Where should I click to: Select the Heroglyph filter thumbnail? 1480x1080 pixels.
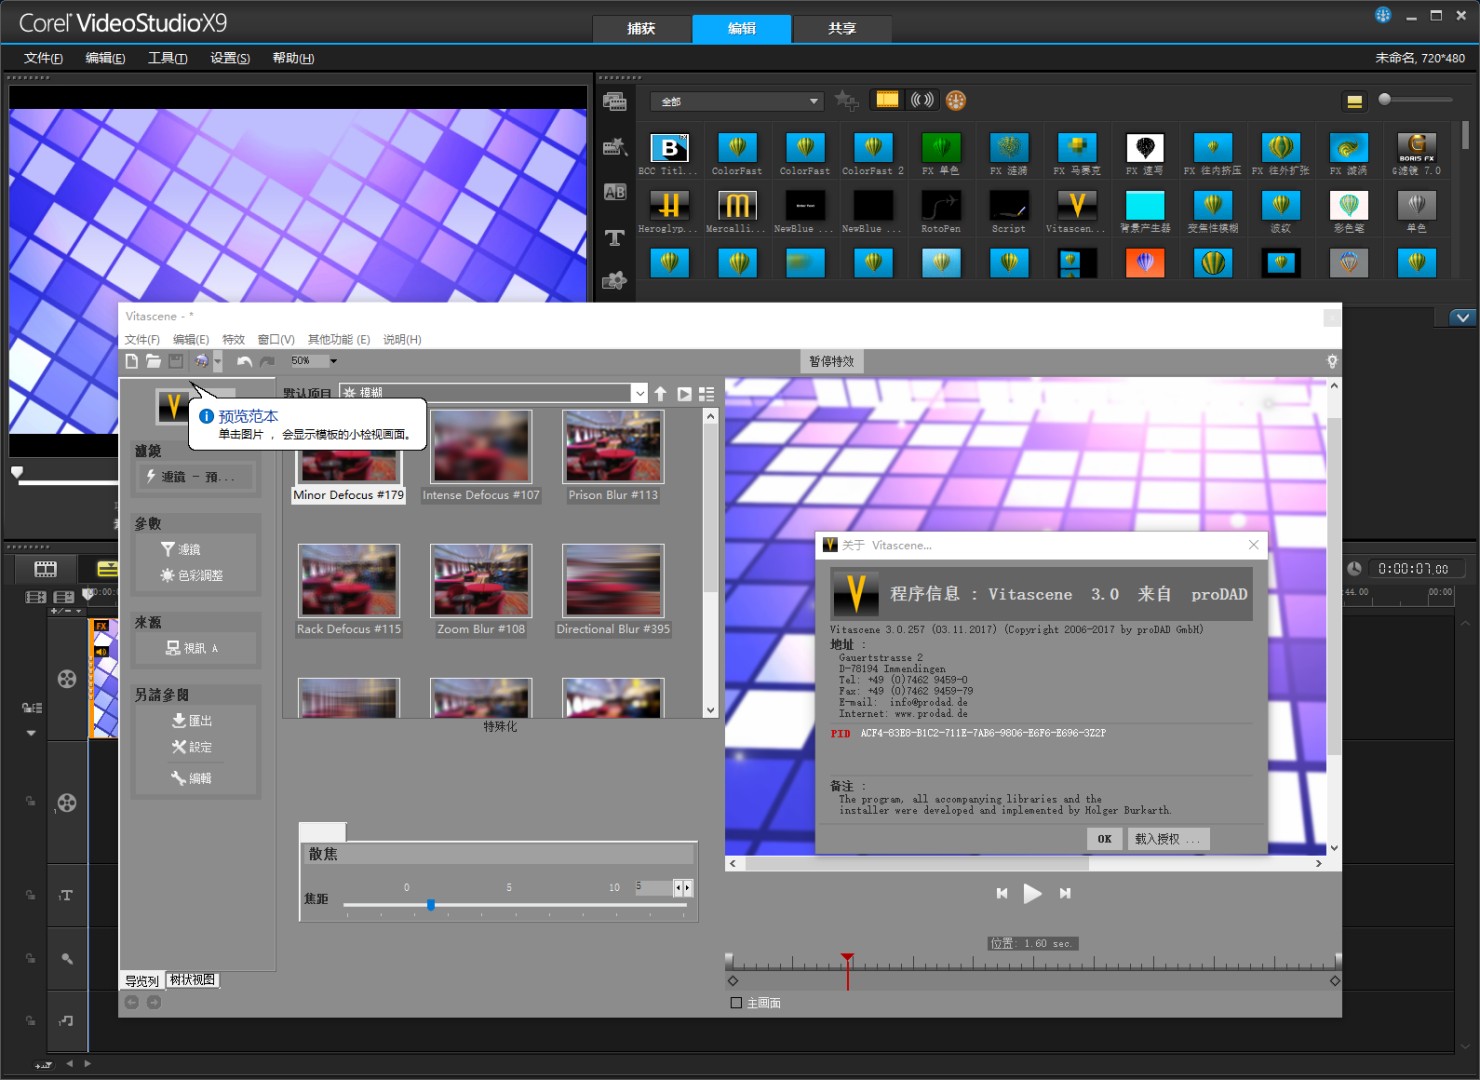[669, 205]
